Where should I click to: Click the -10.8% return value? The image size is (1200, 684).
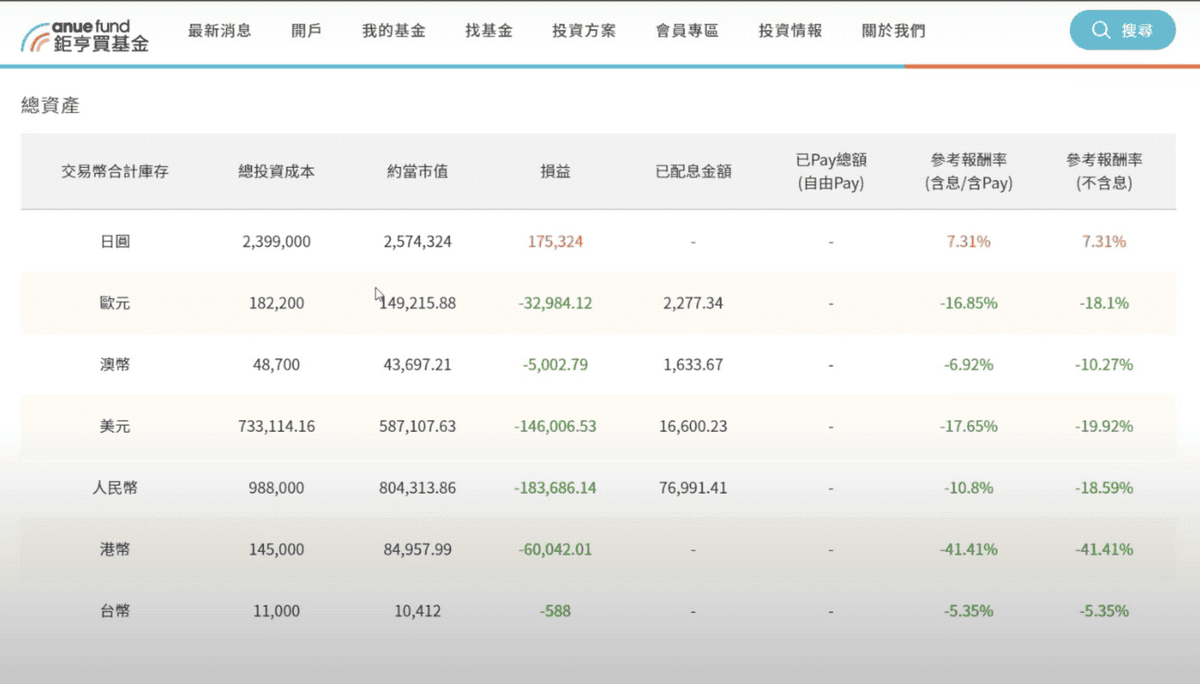[968, 488]
